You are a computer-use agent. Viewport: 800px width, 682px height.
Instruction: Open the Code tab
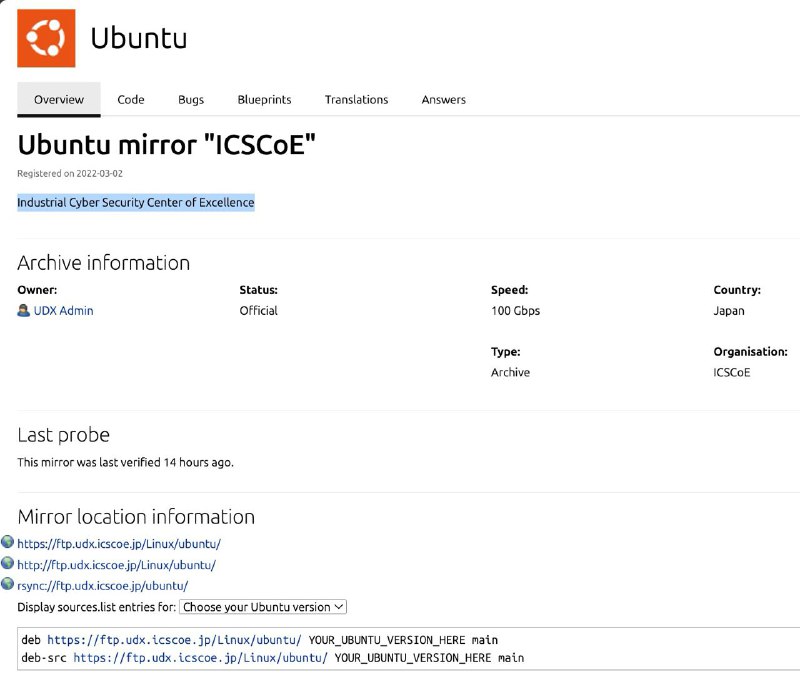[x=131, y=99]
